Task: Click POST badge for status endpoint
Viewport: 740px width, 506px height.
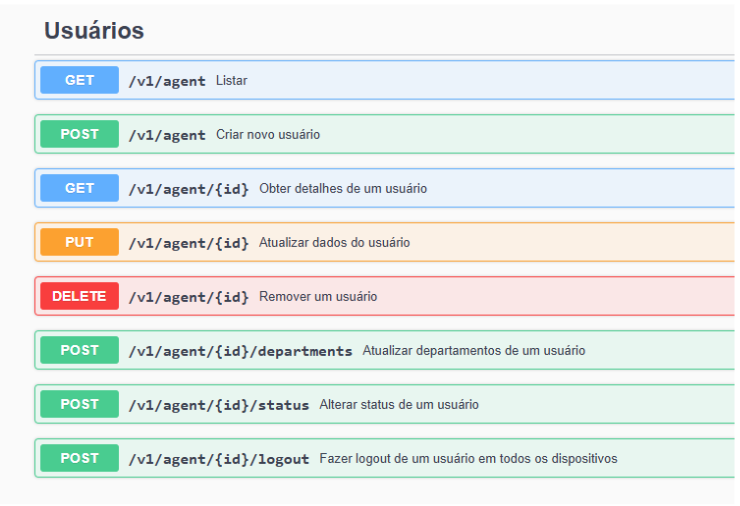Action: (x=79, y=404)
